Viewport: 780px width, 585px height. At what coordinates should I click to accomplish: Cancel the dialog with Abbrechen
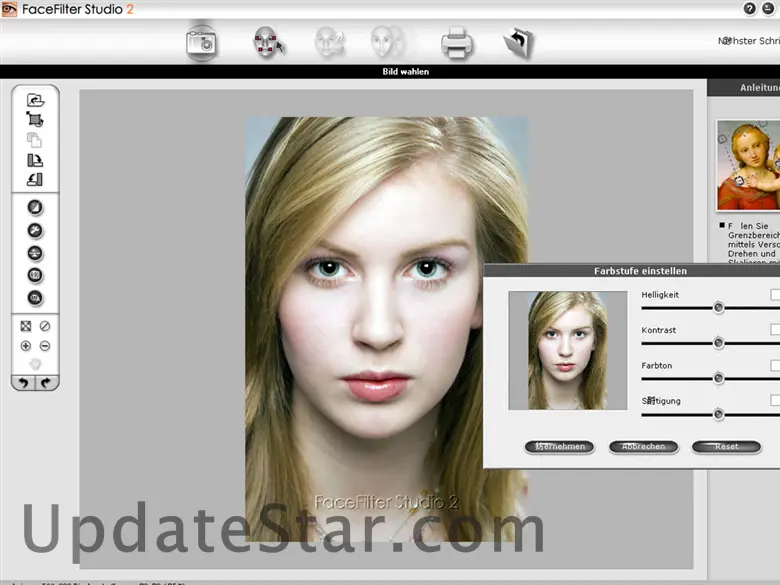click(643, 447)
